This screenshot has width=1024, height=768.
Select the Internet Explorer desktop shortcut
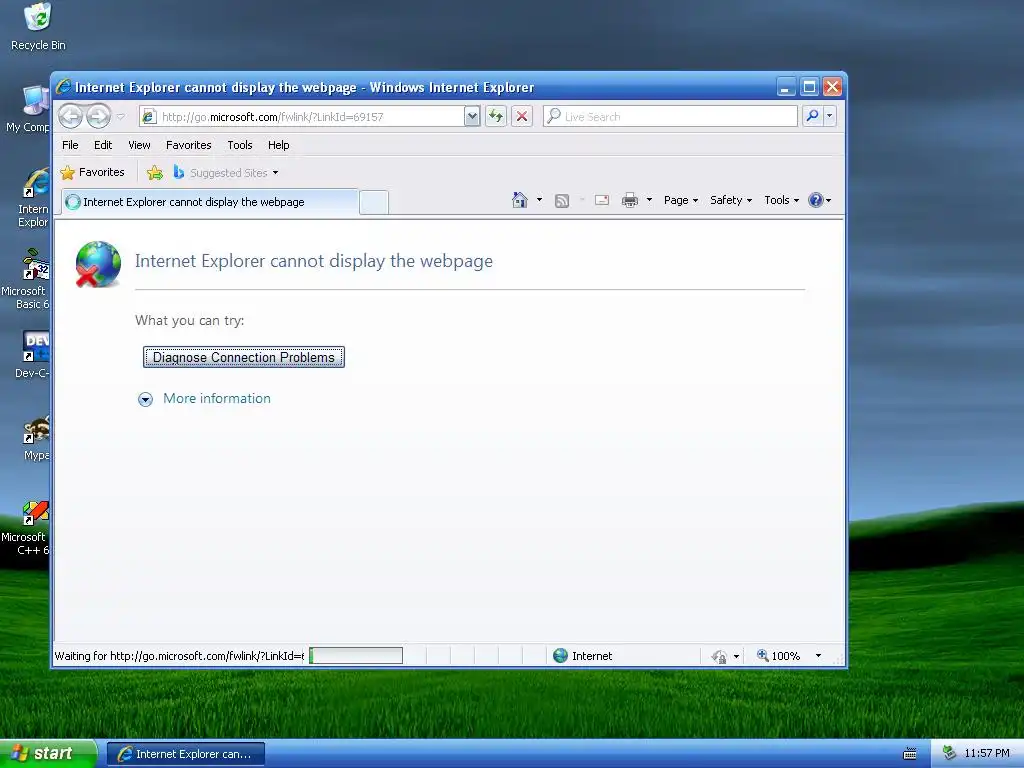coord(34,198)
